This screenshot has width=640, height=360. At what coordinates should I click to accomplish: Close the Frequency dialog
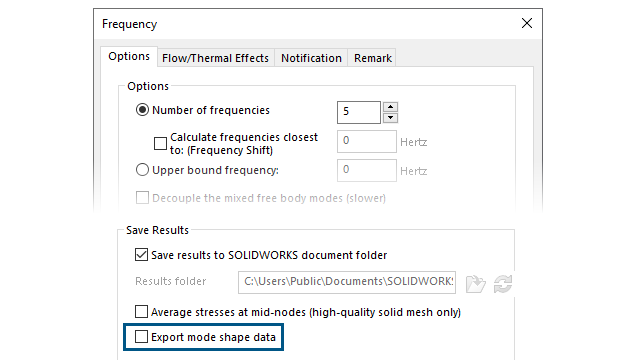pos(527,23)
